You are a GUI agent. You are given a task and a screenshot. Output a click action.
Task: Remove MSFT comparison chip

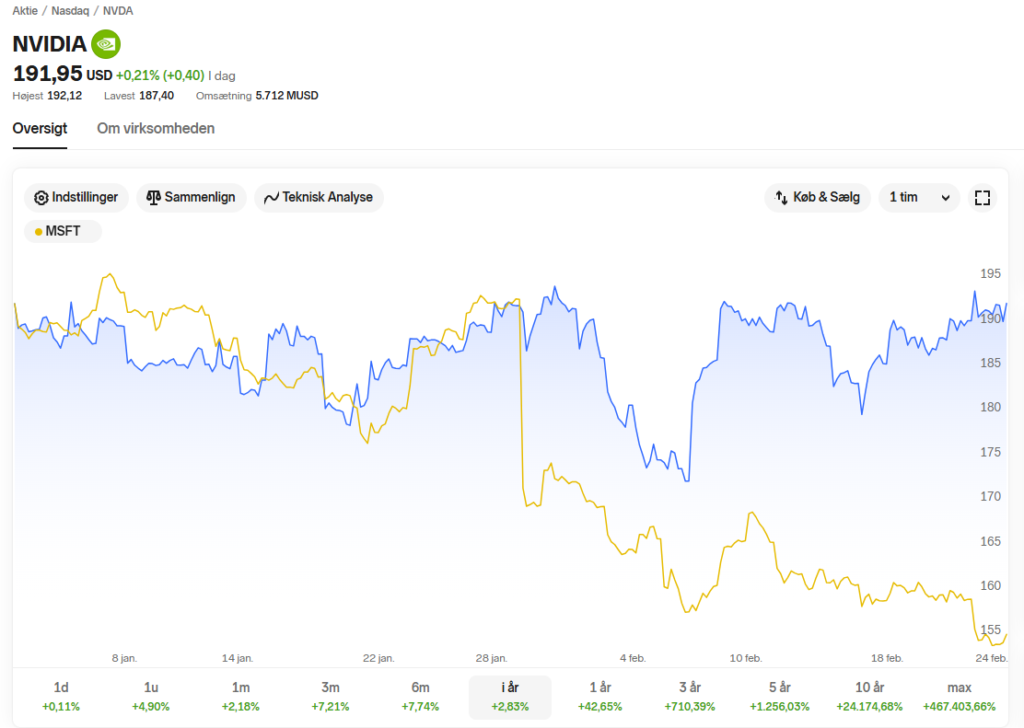[63, 231]
